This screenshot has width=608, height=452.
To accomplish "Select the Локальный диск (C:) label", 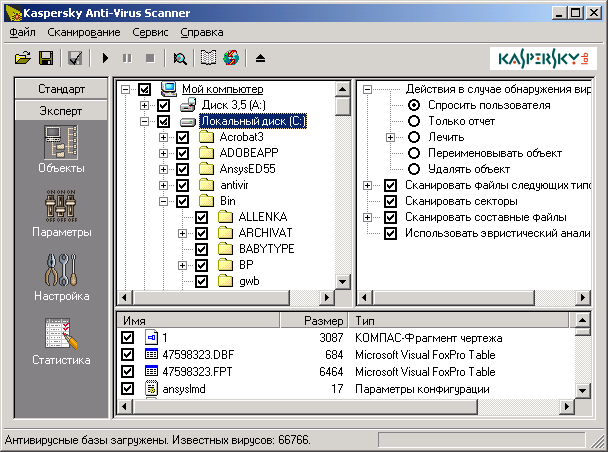I will (253, 121).
